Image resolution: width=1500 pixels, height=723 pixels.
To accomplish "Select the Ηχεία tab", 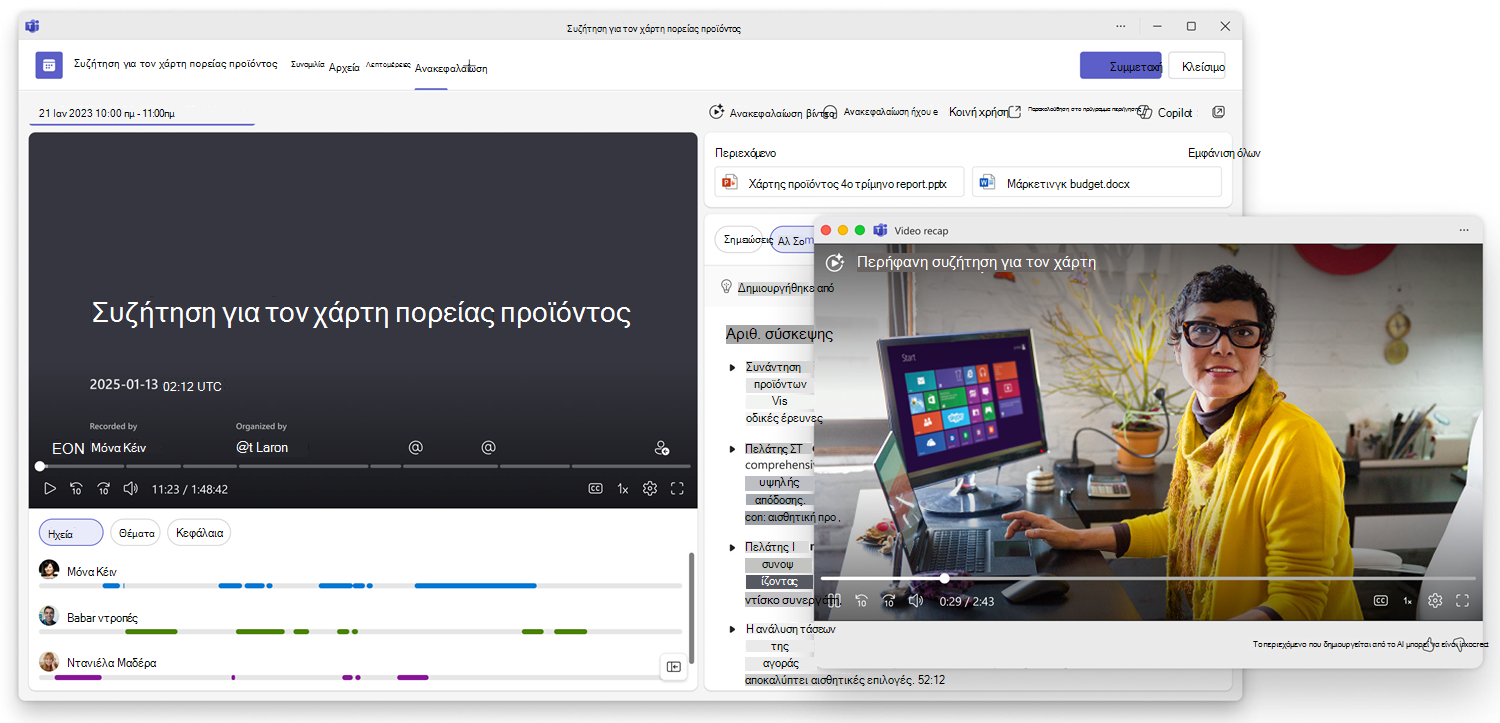I will coord(71,533).
